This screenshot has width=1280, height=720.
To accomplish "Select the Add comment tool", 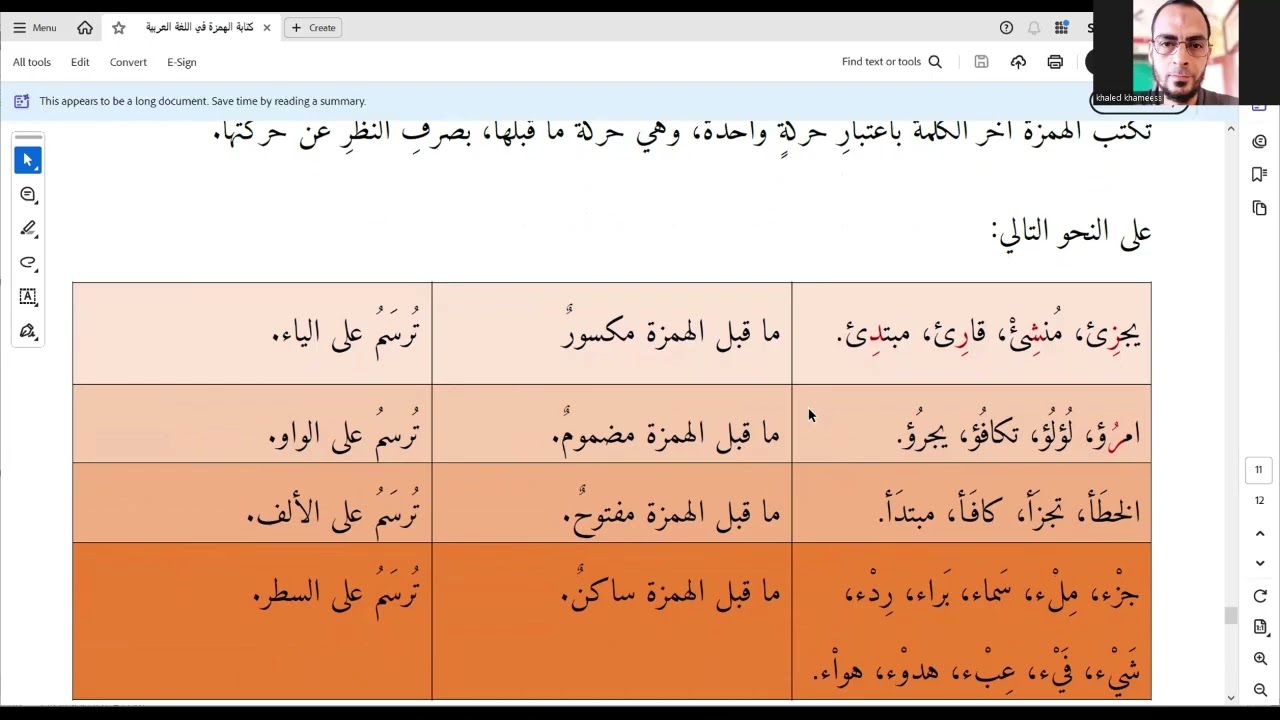I will (x=28, y=194).
